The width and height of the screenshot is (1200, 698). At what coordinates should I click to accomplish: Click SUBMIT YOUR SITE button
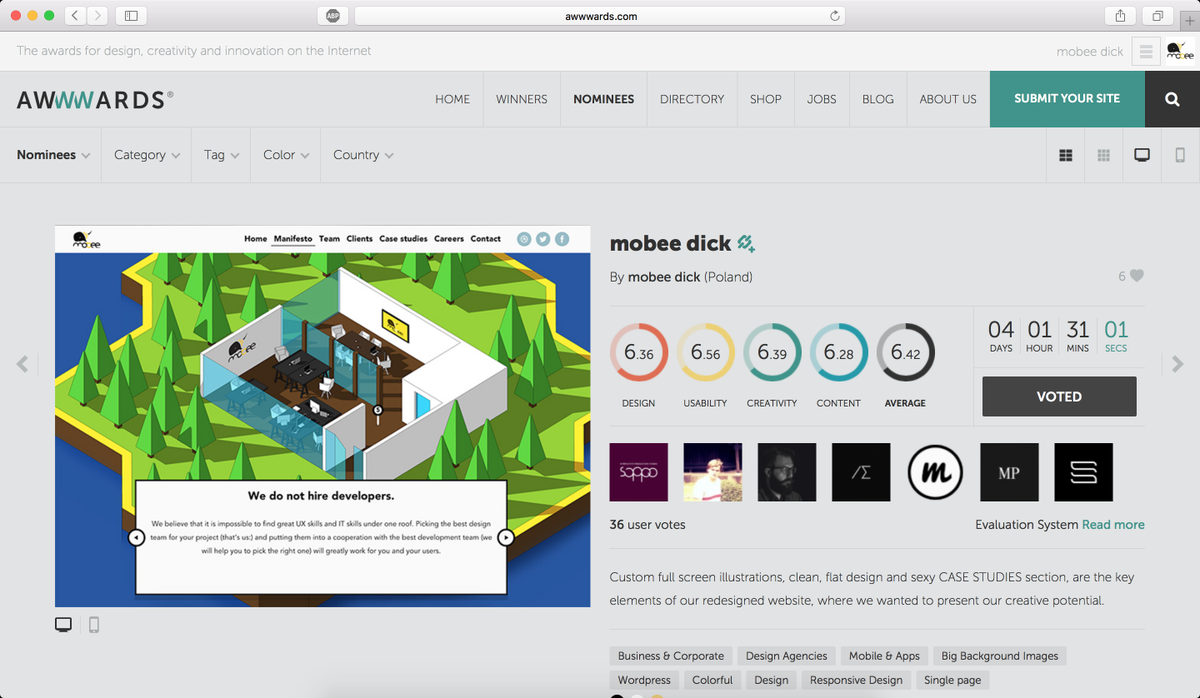pyautogui.click(x=1067, y=99)
